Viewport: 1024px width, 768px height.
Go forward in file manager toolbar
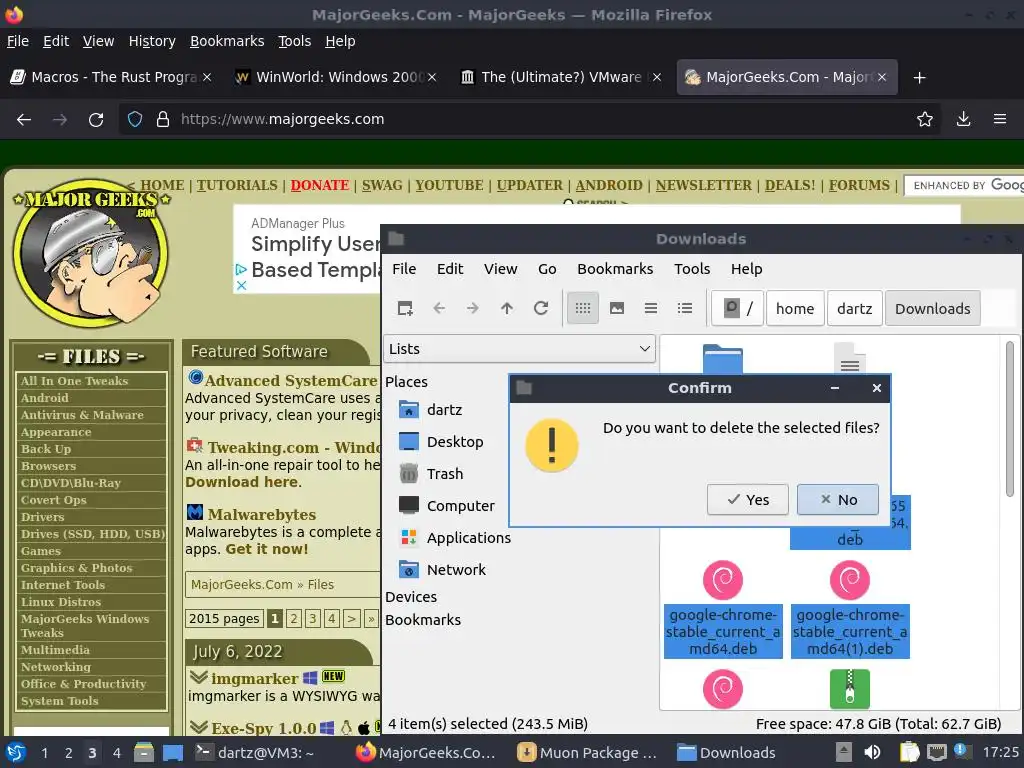tap(473, 308)
